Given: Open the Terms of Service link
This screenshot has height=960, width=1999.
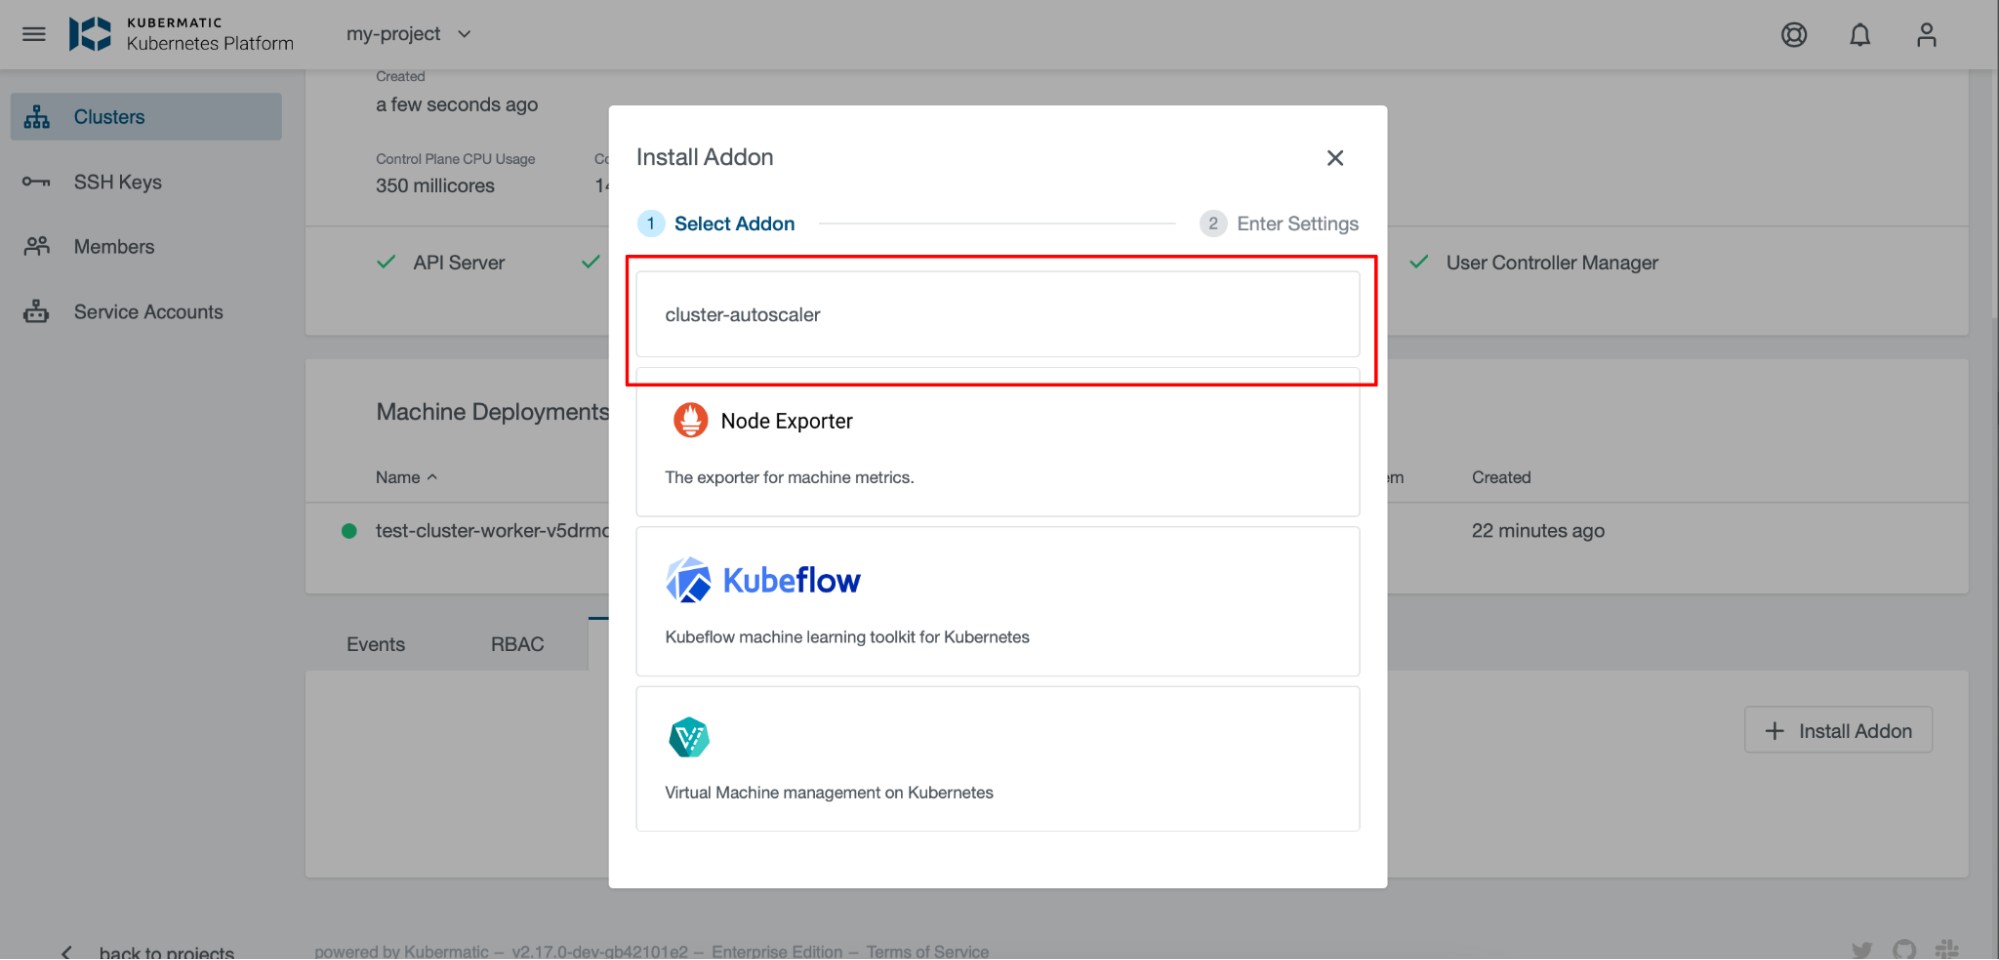Looking at the screenshot, I should click(927, 951).
